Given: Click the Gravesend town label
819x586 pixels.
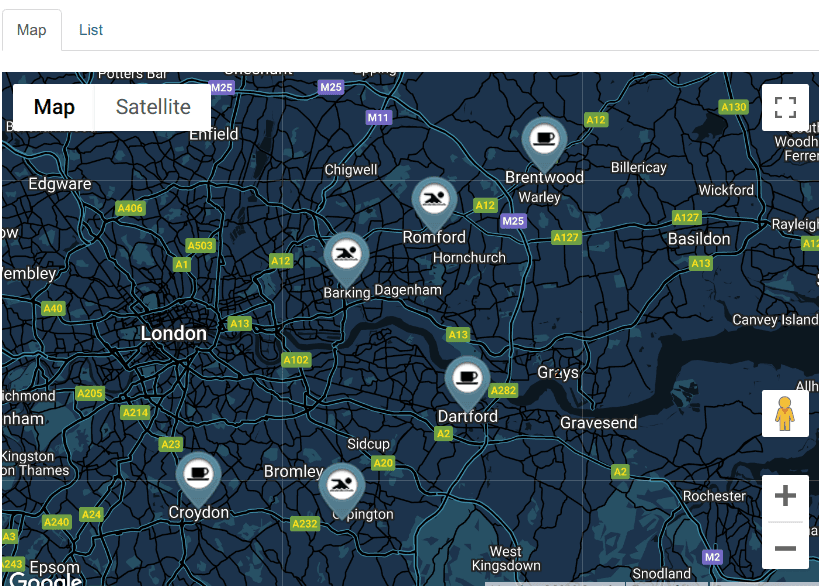Looking at the screenshot, I should click(599, 423).
